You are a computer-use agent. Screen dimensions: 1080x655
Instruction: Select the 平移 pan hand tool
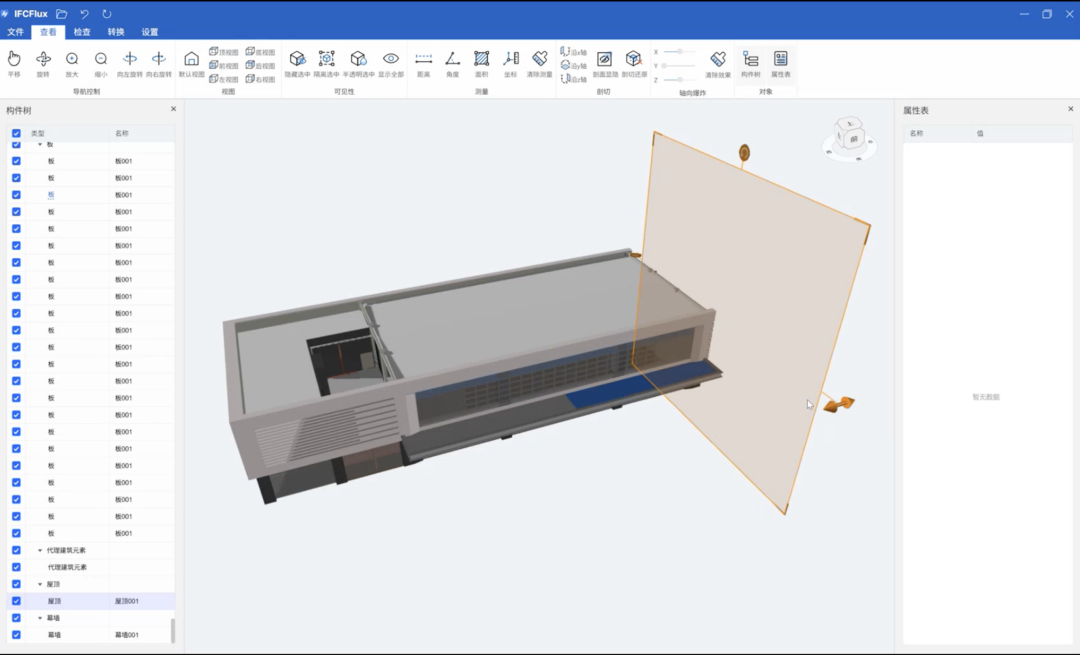[x=14, y=63]
